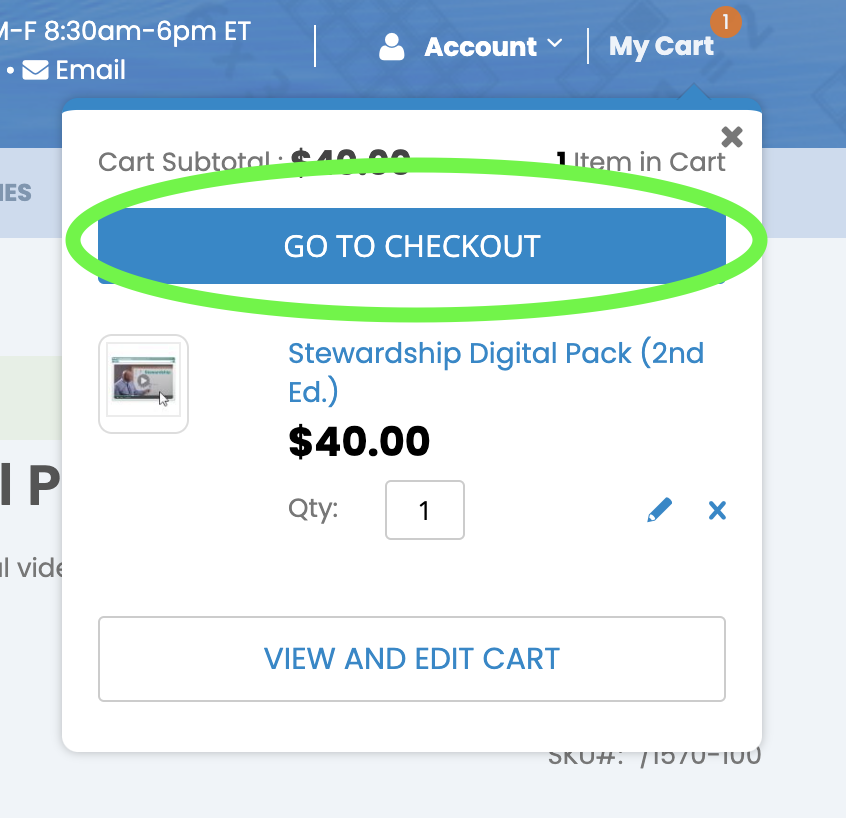Remove Stewardship Digital Pack using the blue X
The image size is (846, 818).
tap(717, 511)
